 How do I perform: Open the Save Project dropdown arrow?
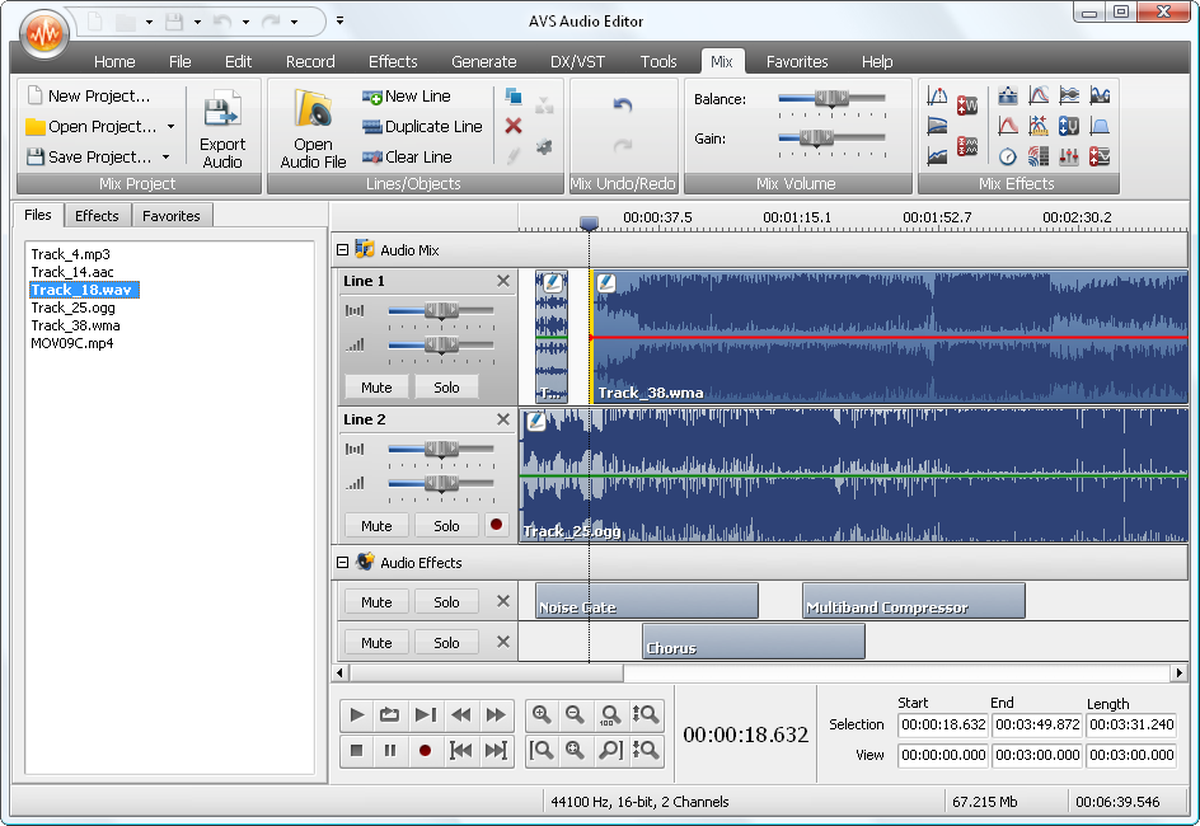(167, 156)
